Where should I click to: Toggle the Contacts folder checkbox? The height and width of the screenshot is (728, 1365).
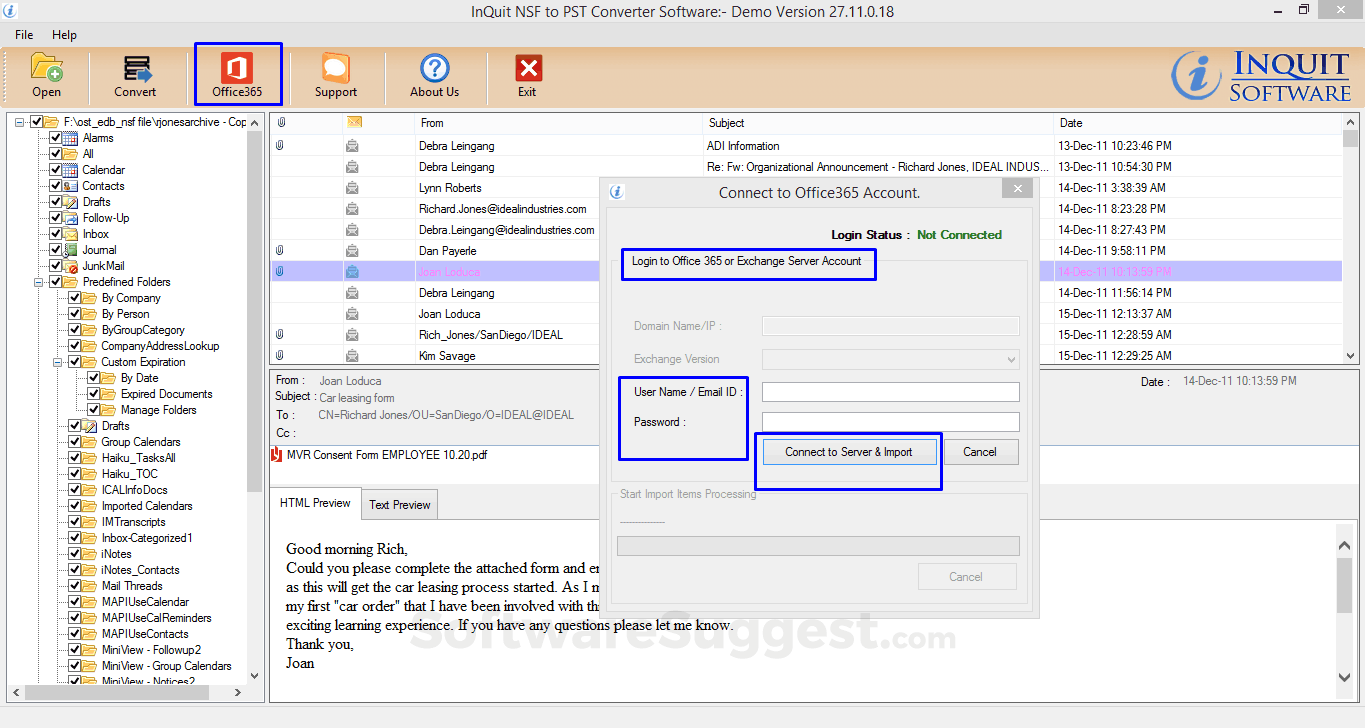[55, 186]
